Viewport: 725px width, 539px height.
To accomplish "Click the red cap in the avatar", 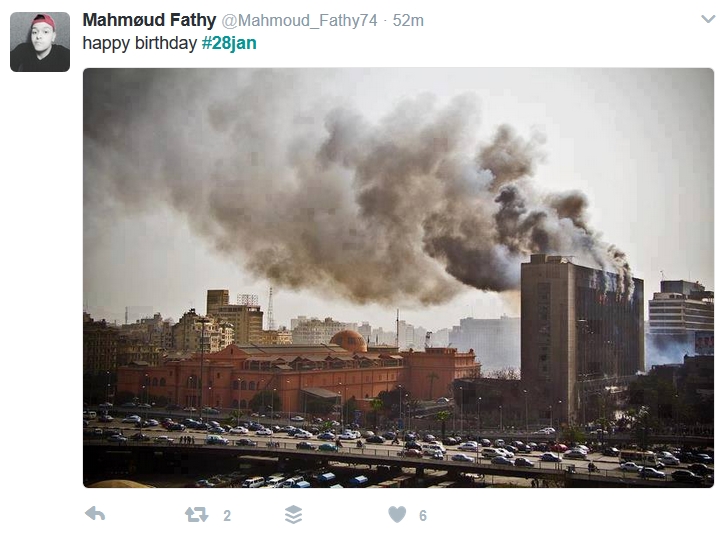I will pyautogui.click(x=44, y=21).
